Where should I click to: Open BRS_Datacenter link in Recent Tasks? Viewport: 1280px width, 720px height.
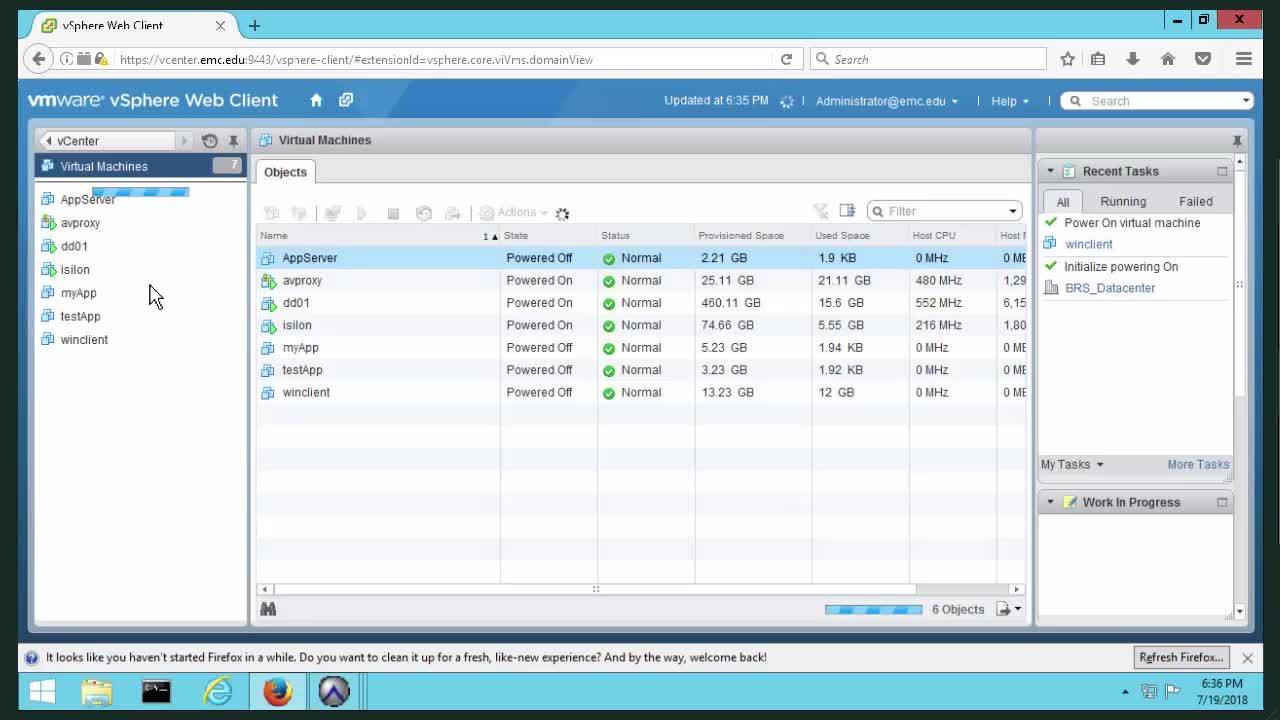(1110, 288)
